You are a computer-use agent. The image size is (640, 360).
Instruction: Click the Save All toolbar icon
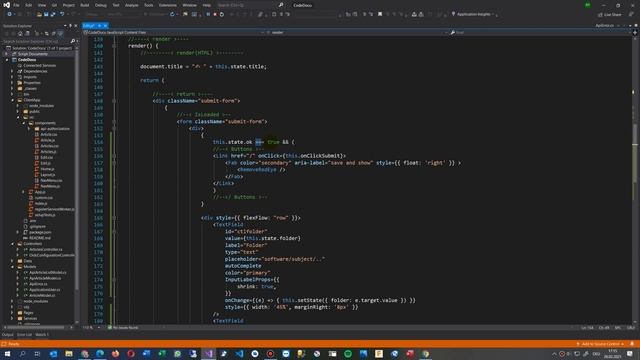(53, 14)
